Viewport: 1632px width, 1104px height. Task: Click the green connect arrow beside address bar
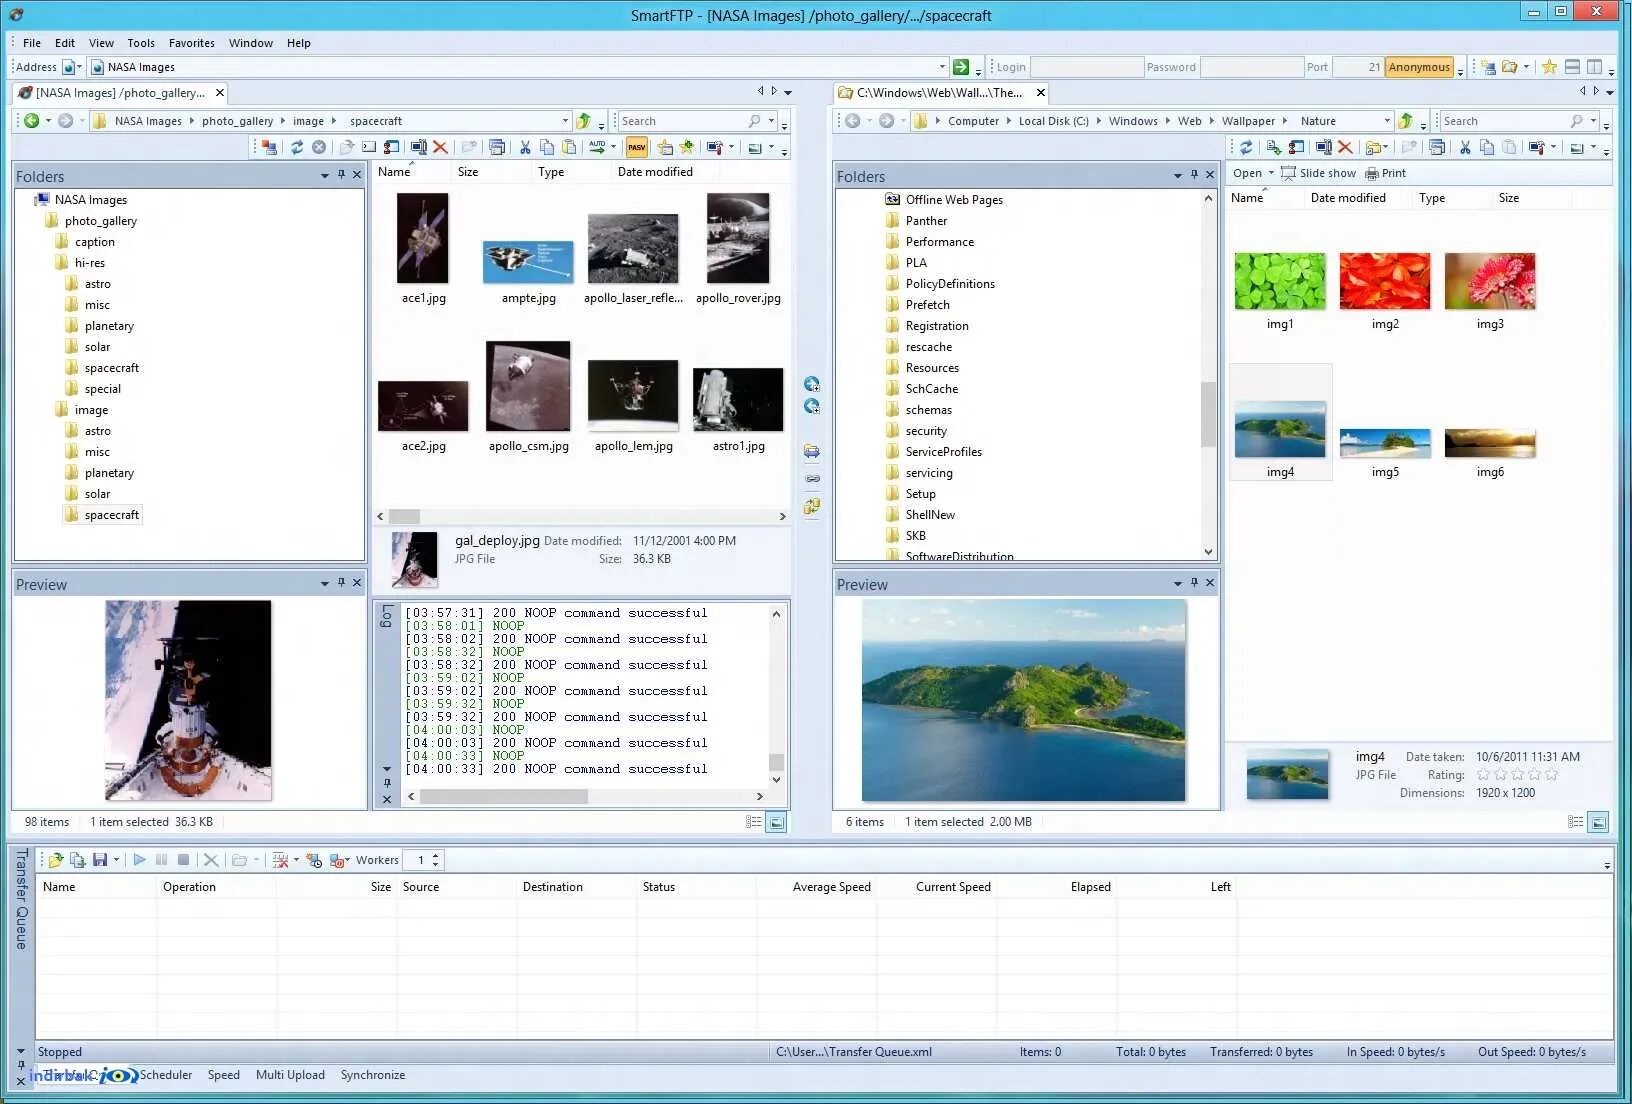pos(961,67)
